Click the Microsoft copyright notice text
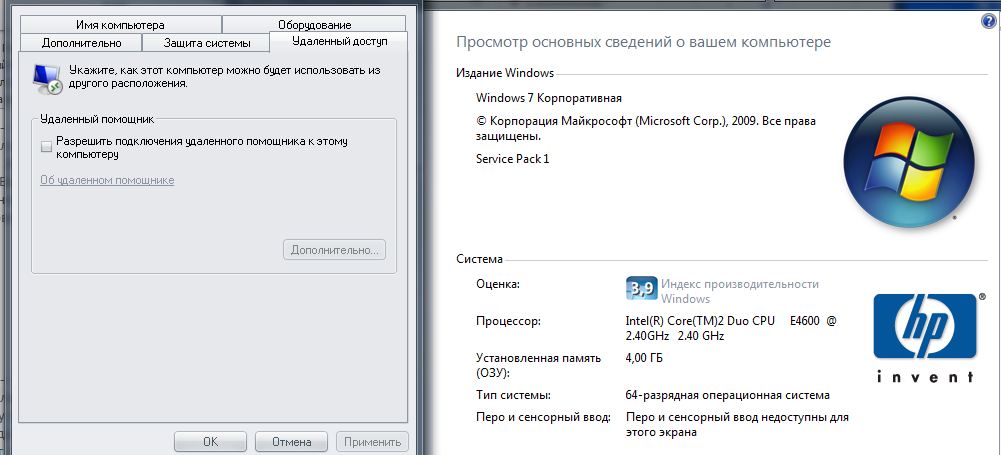Image resolution: width=1001 pixels, height=455 pixels. tap(646, 128)
